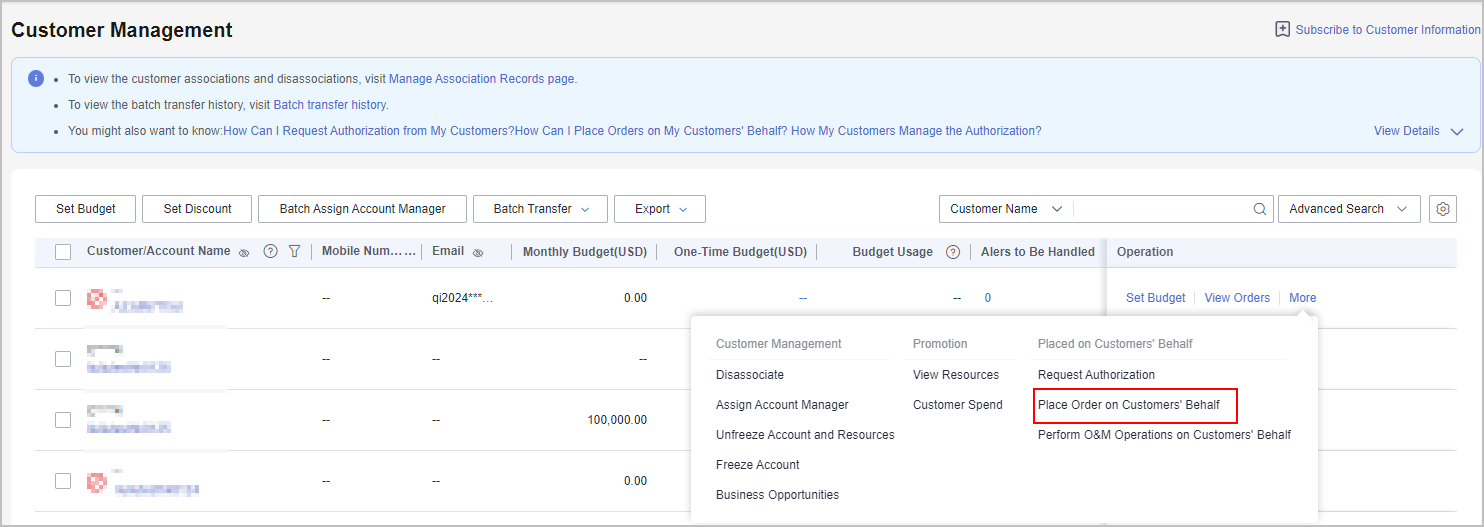1484x527 pixels.
Task: Expand the Export dropdown
Action: point(660,209)
